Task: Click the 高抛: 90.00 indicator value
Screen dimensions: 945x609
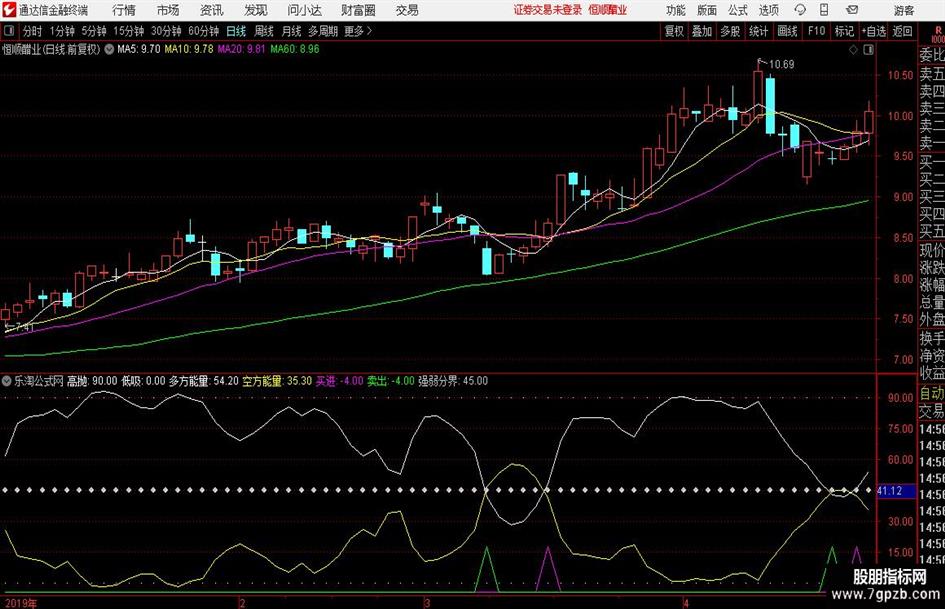Action: click(x=92, y=381)
